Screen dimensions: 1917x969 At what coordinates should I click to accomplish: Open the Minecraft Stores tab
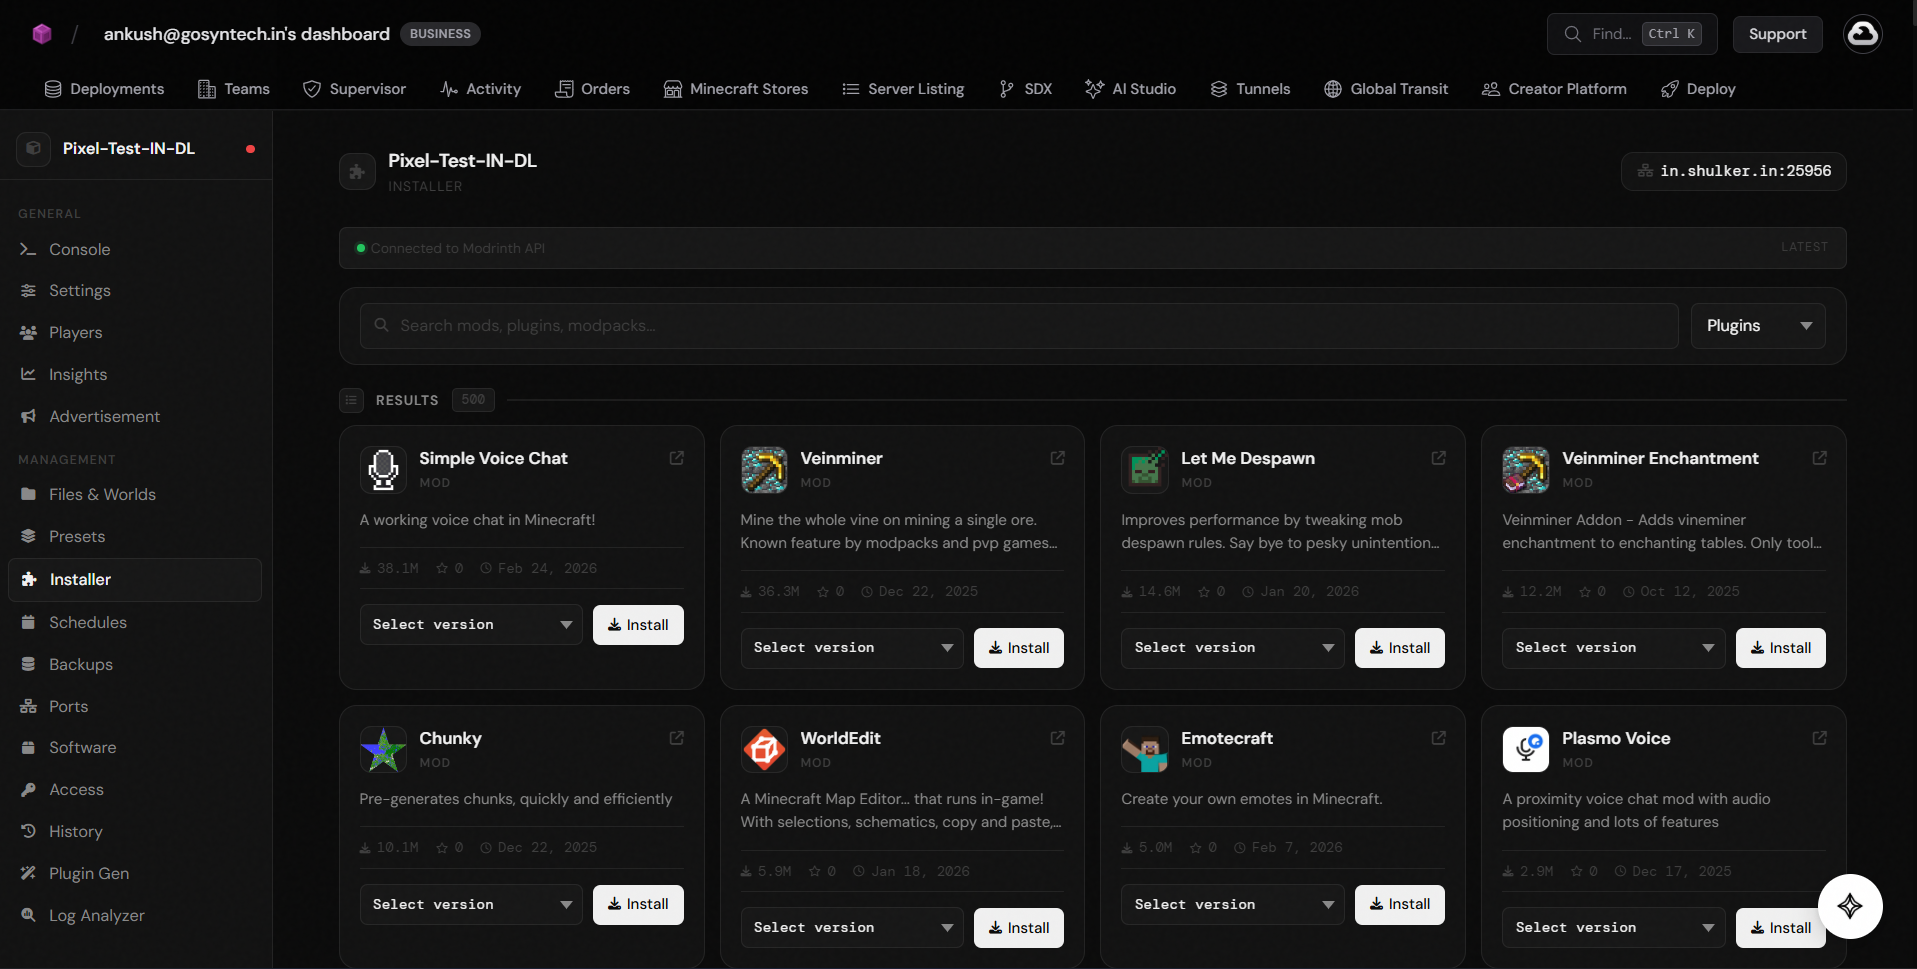click(736, 89)
